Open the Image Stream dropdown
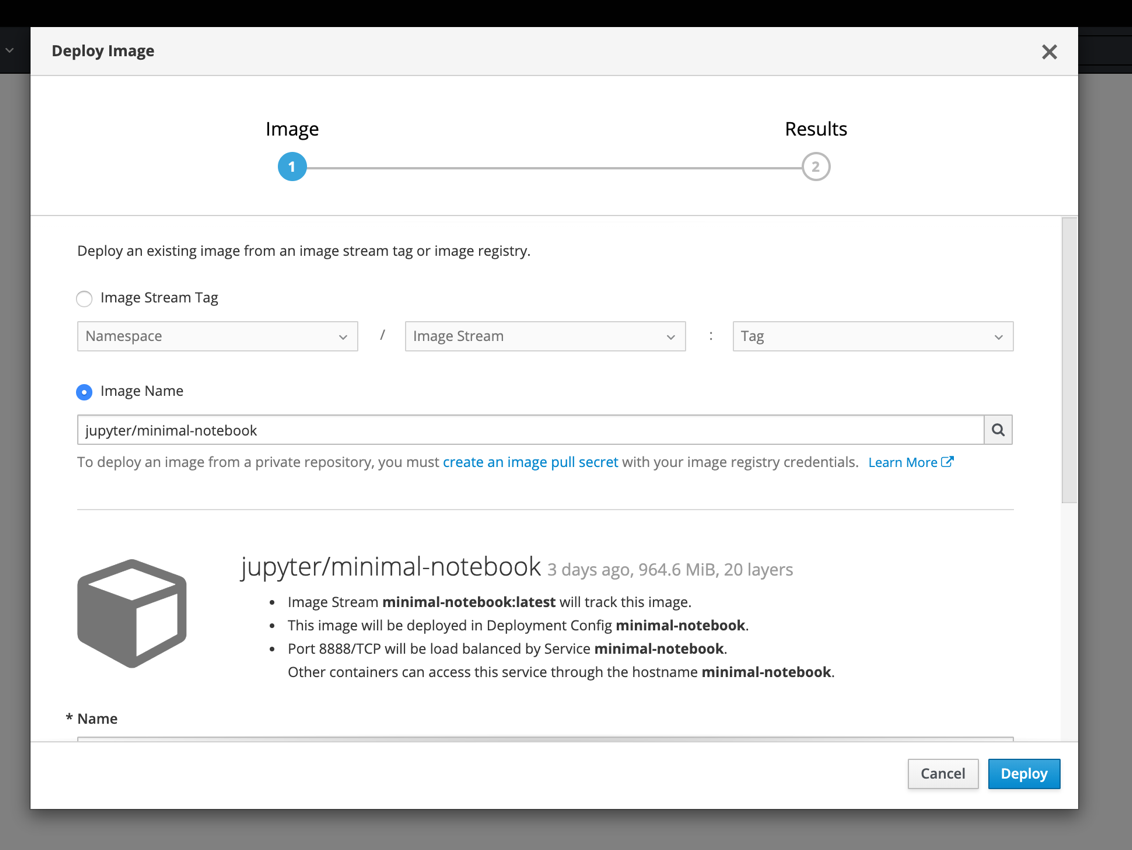Screen dimensions: 1132x850 545,336
